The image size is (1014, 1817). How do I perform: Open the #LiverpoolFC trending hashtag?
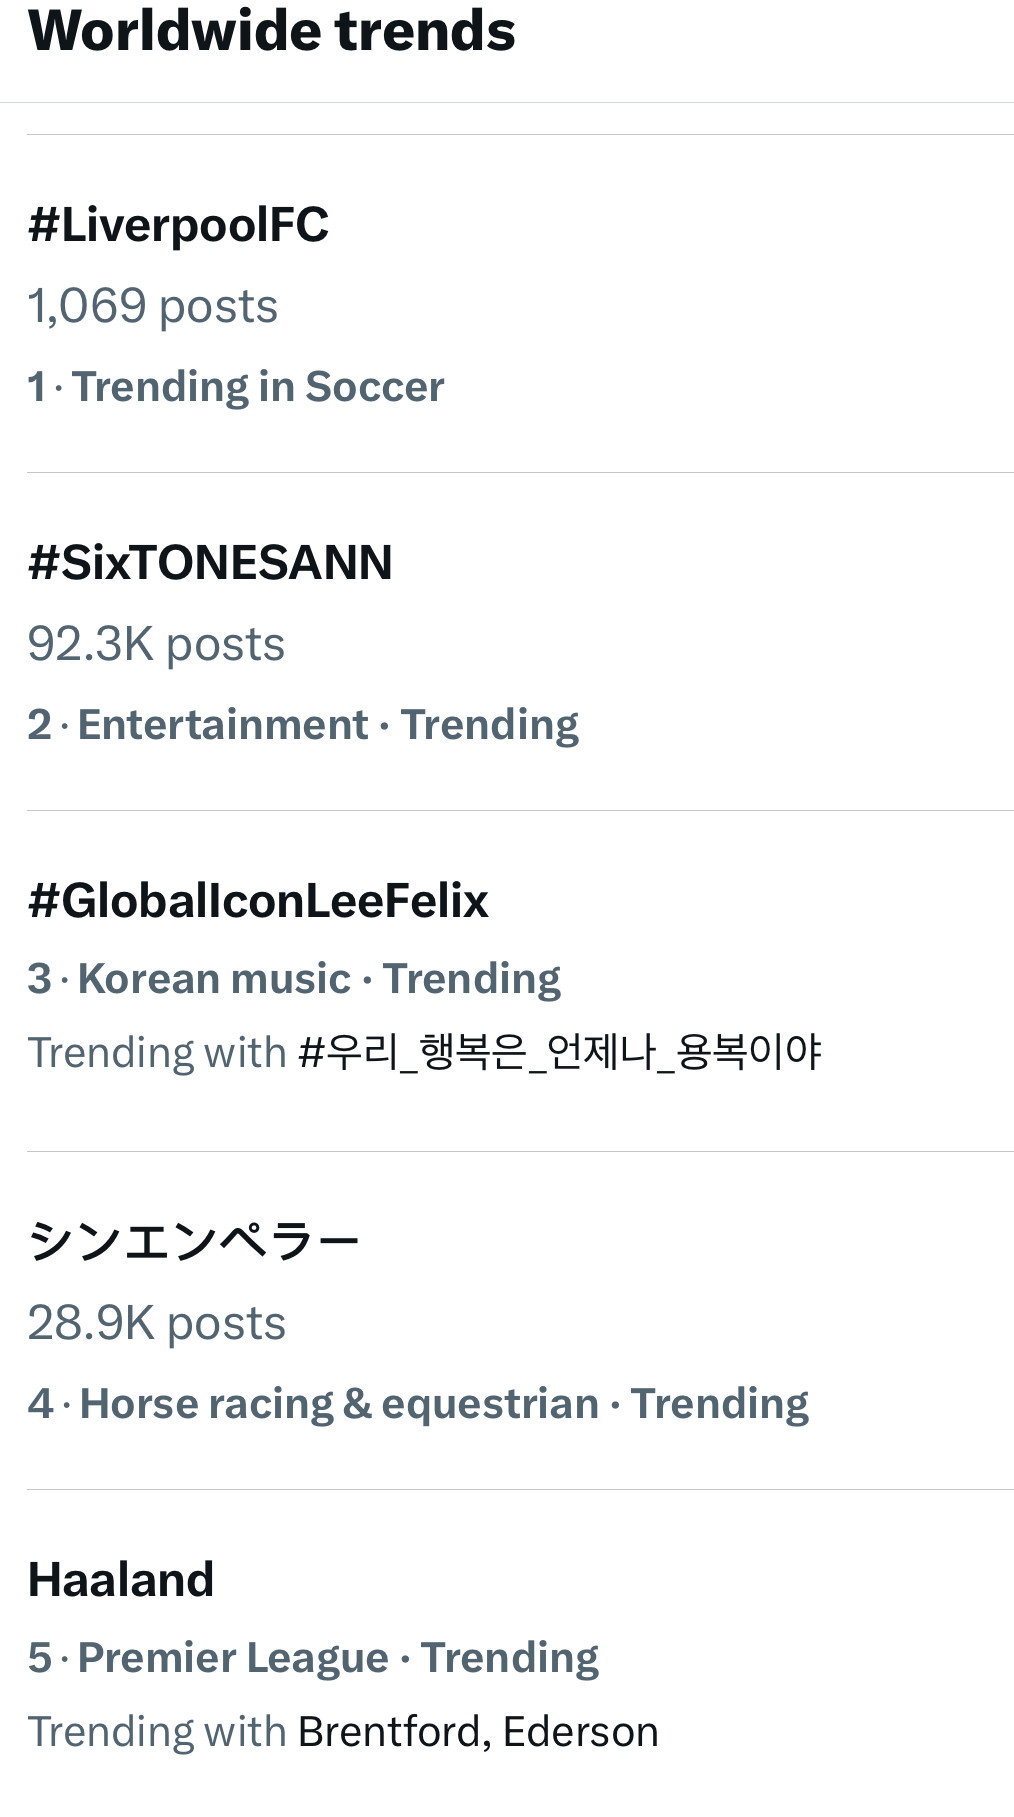[x=178, y=225]
